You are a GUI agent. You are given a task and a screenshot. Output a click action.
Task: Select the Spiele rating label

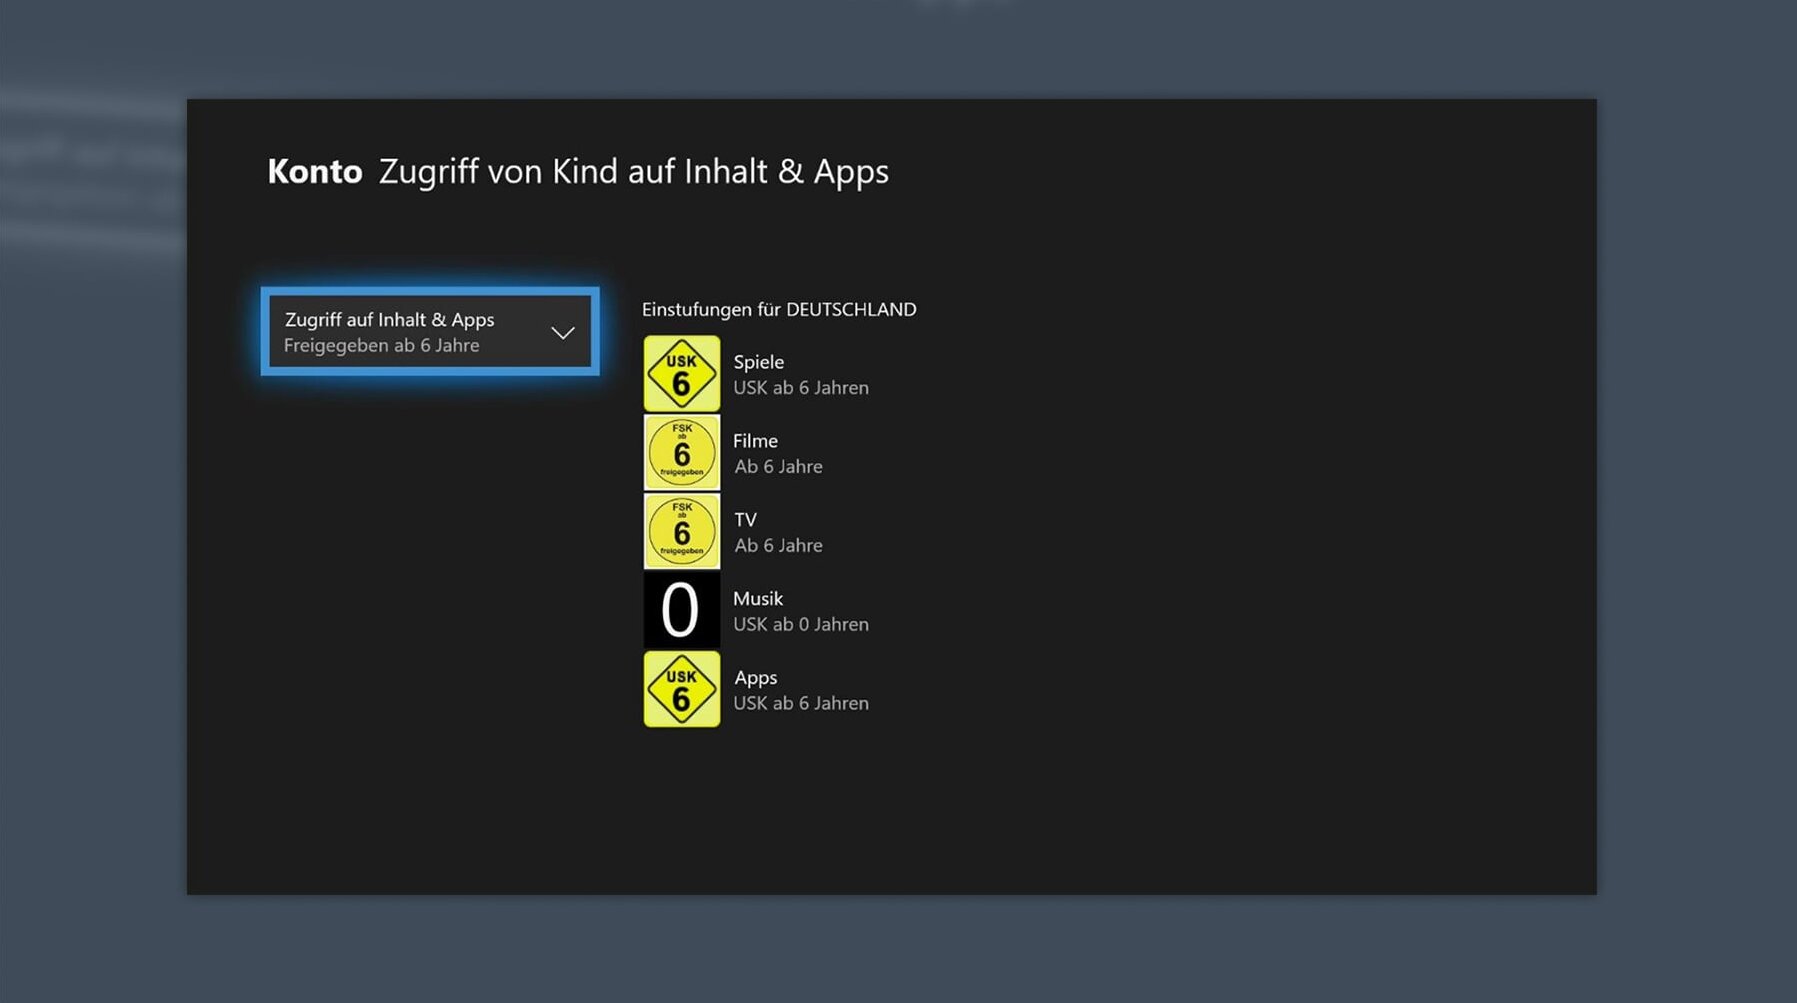(758, 362)
